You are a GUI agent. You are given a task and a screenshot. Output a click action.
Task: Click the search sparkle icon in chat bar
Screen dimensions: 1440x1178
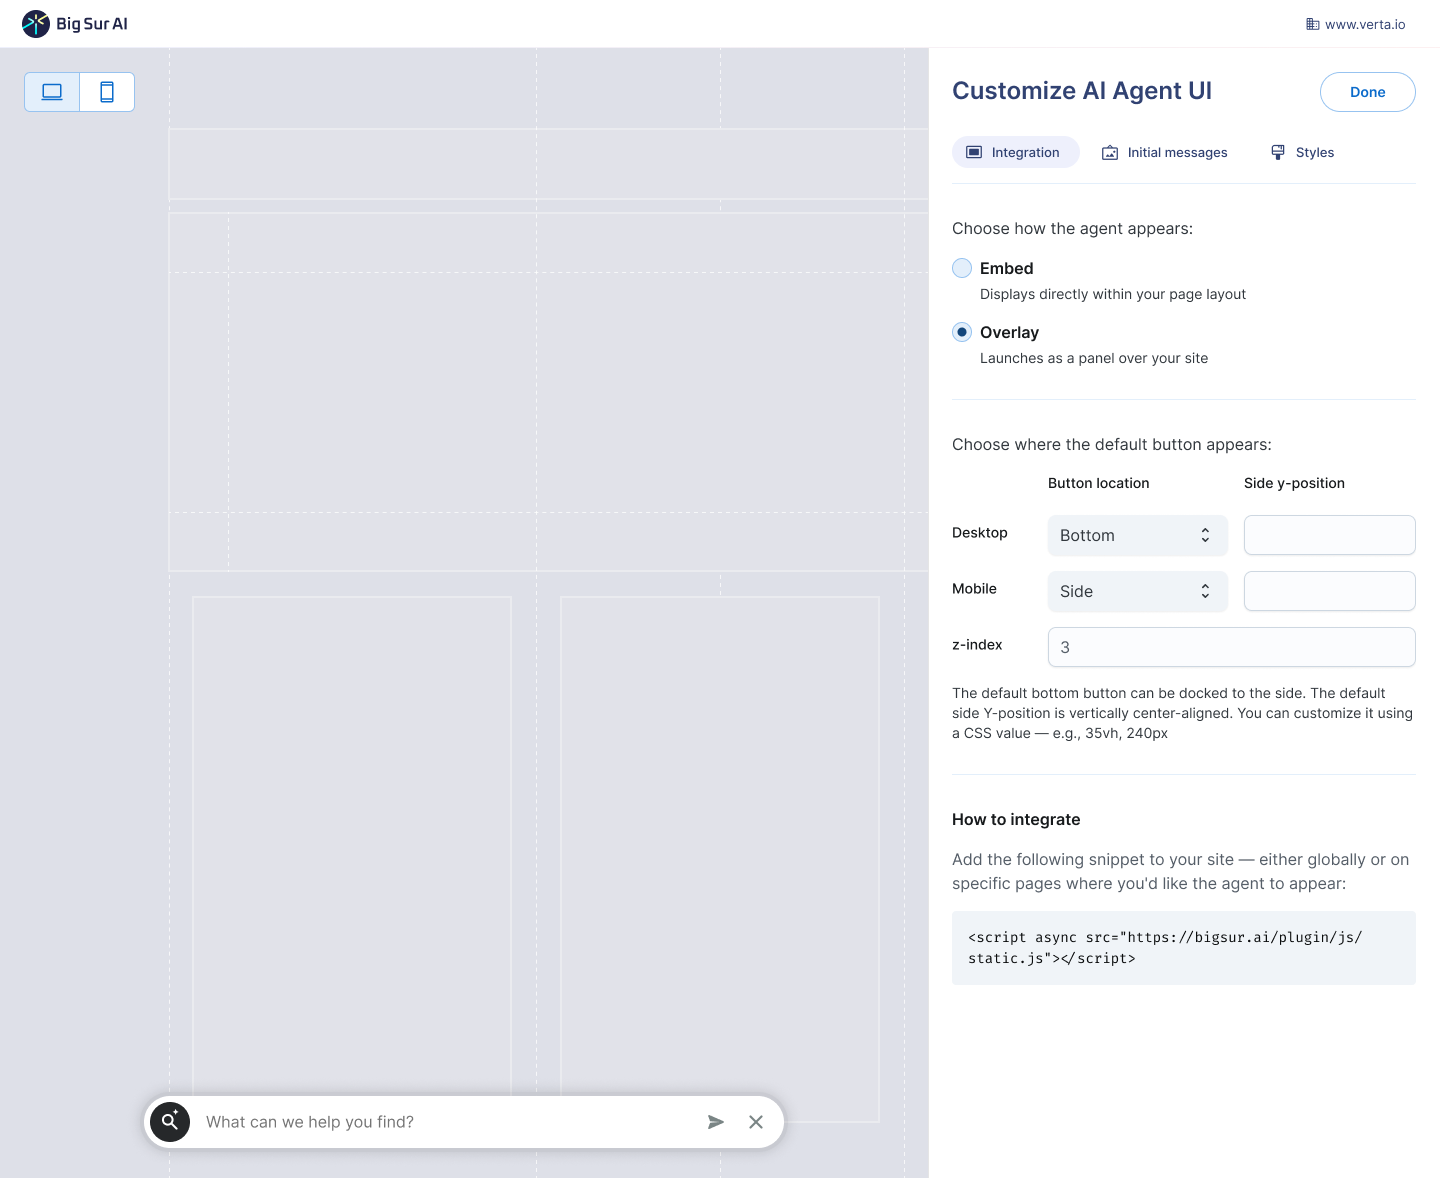(x=170, y=1122)
